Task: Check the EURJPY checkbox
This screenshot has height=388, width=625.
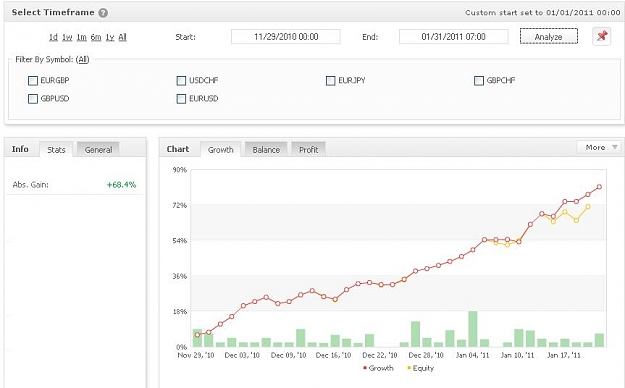Action: click(330, 81)
